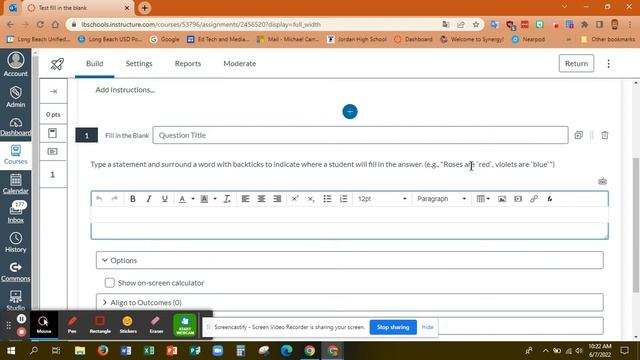Viewport: 640px width, 360px height.
Task: Open History in Canvas sidebar
Action: click(16, 242)
